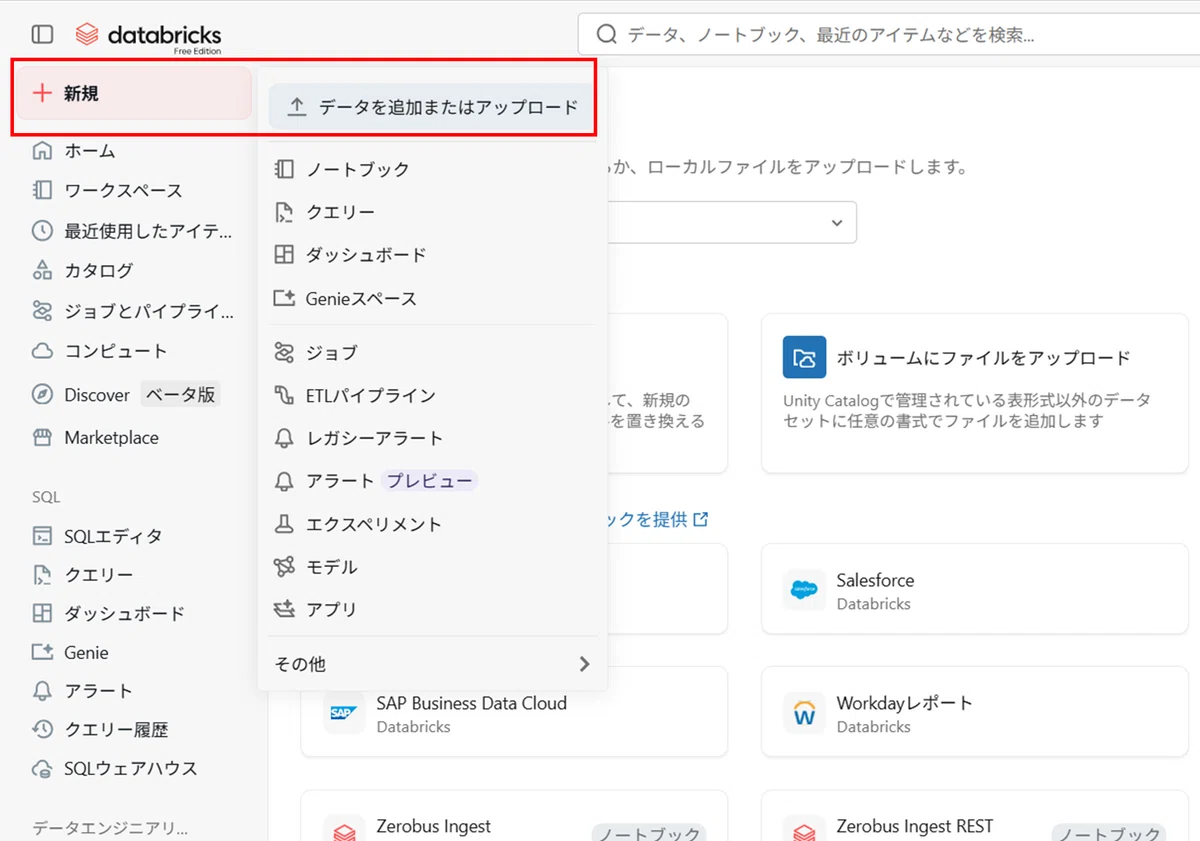This screenshot has height=841, width=1200.
Task: Choose クエリー in the new menu
Action: (433, 212)
